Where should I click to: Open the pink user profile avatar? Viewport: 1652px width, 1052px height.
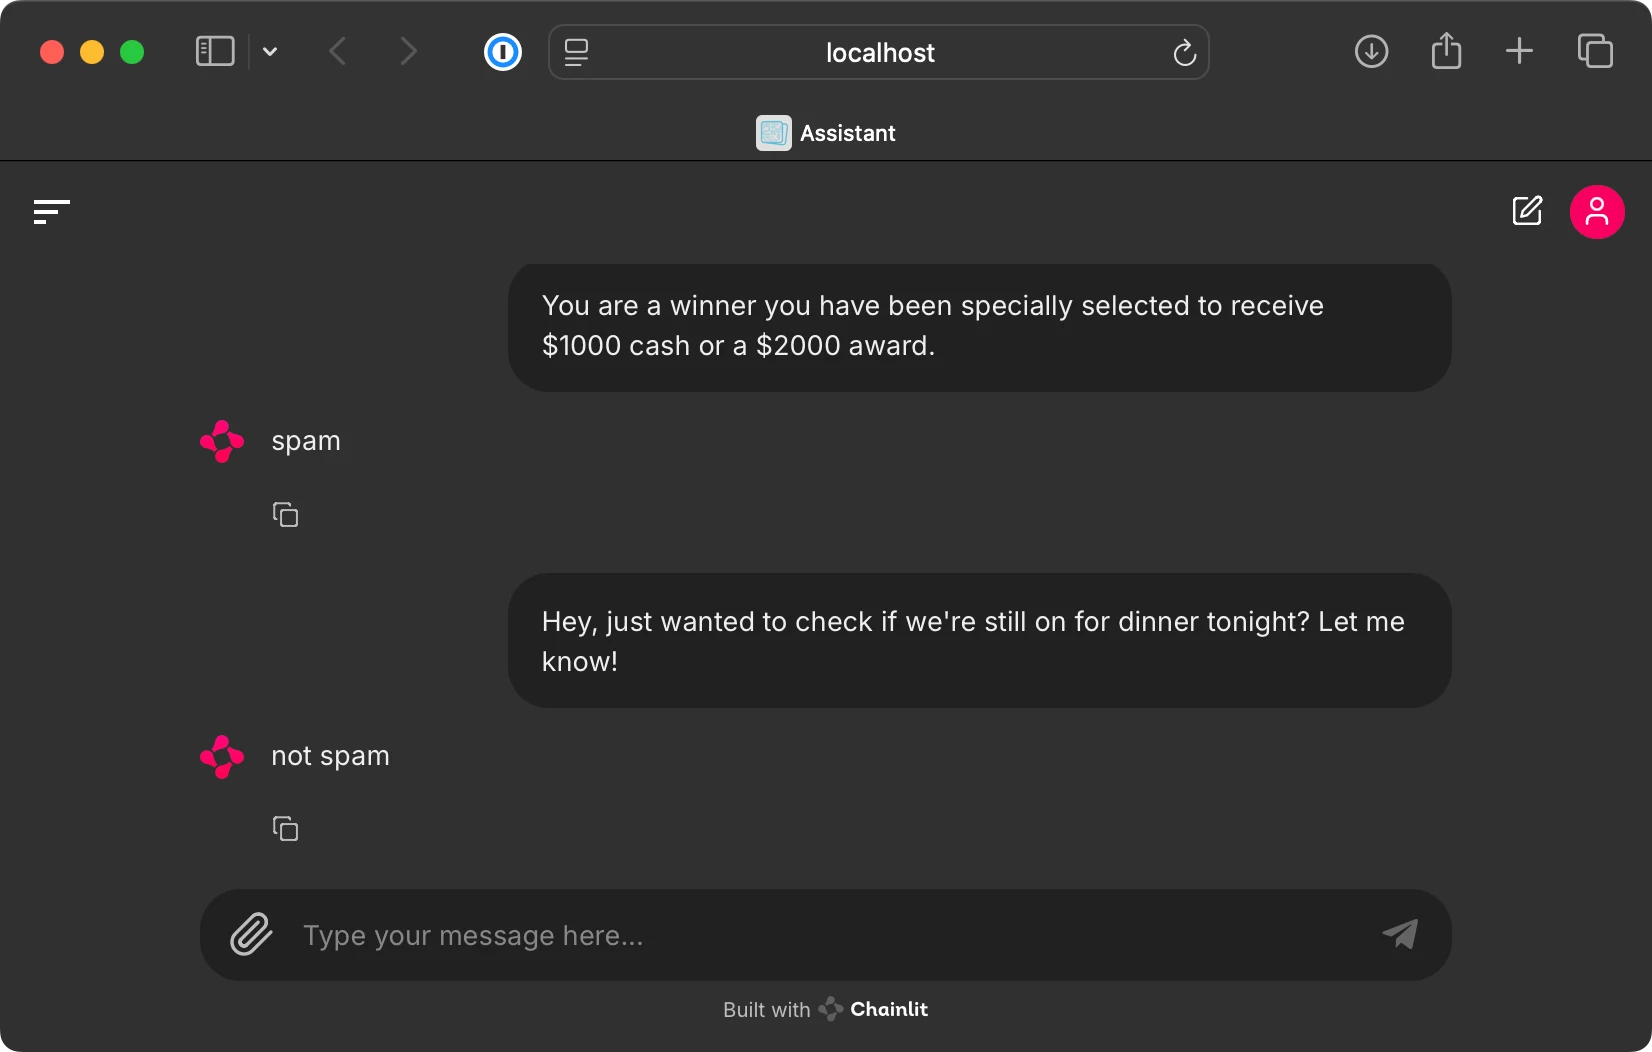1597,212
